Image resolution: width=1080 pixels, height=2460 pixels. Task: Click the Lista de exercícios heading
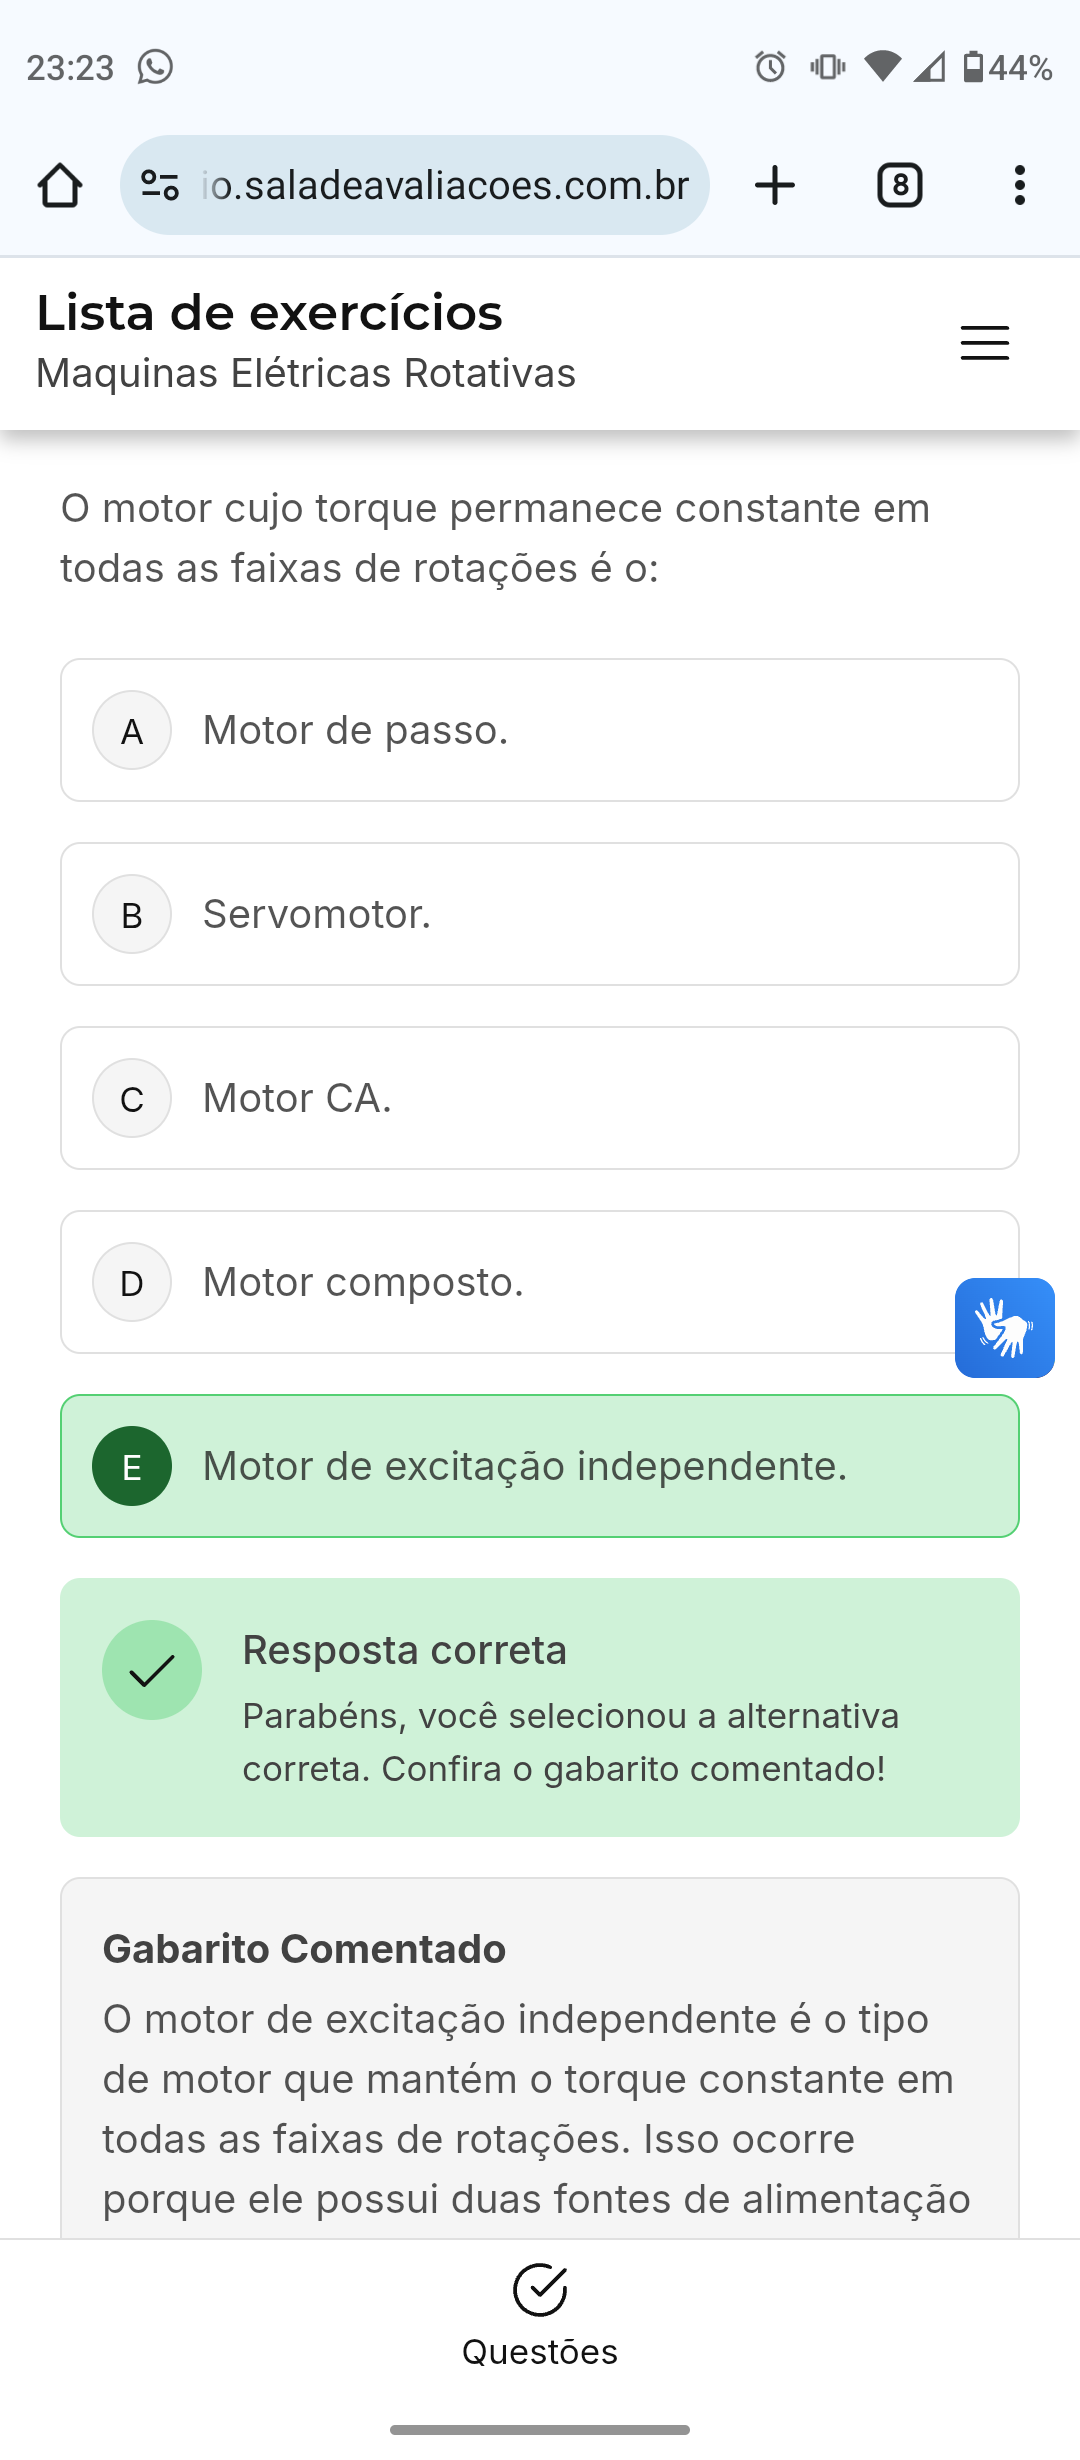coord(270,313)
